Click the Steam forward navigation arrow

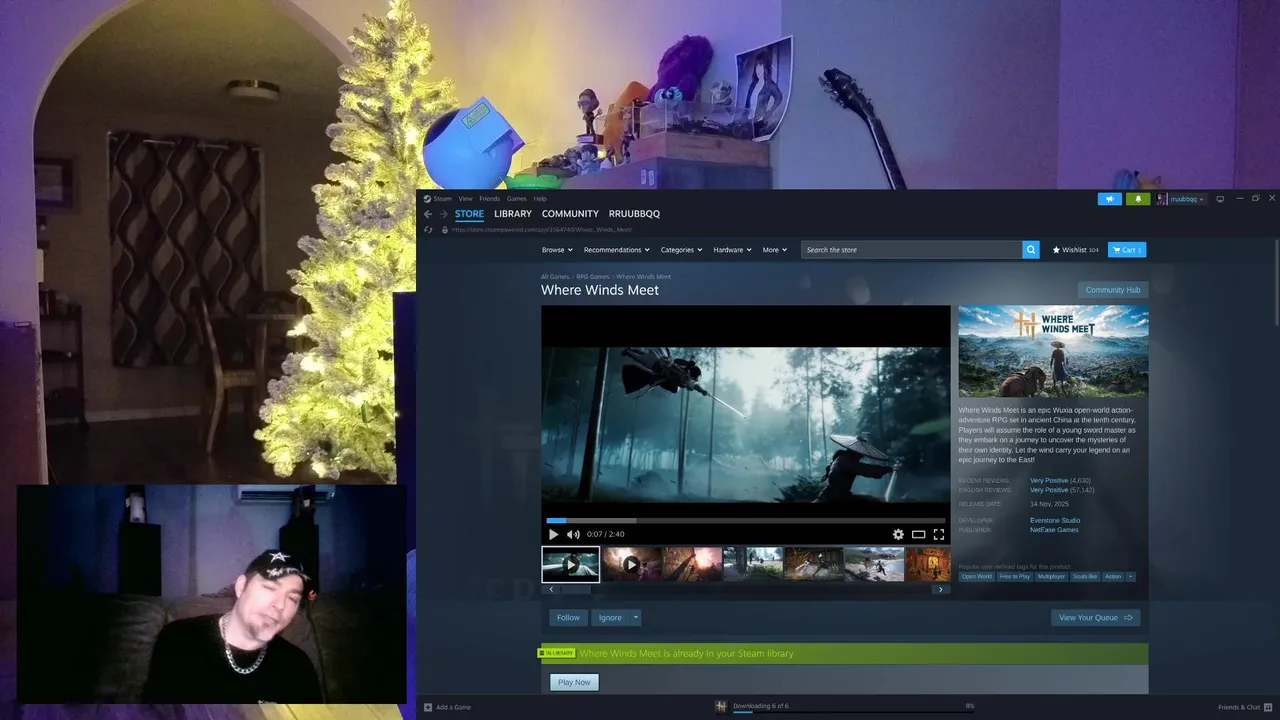444,214
